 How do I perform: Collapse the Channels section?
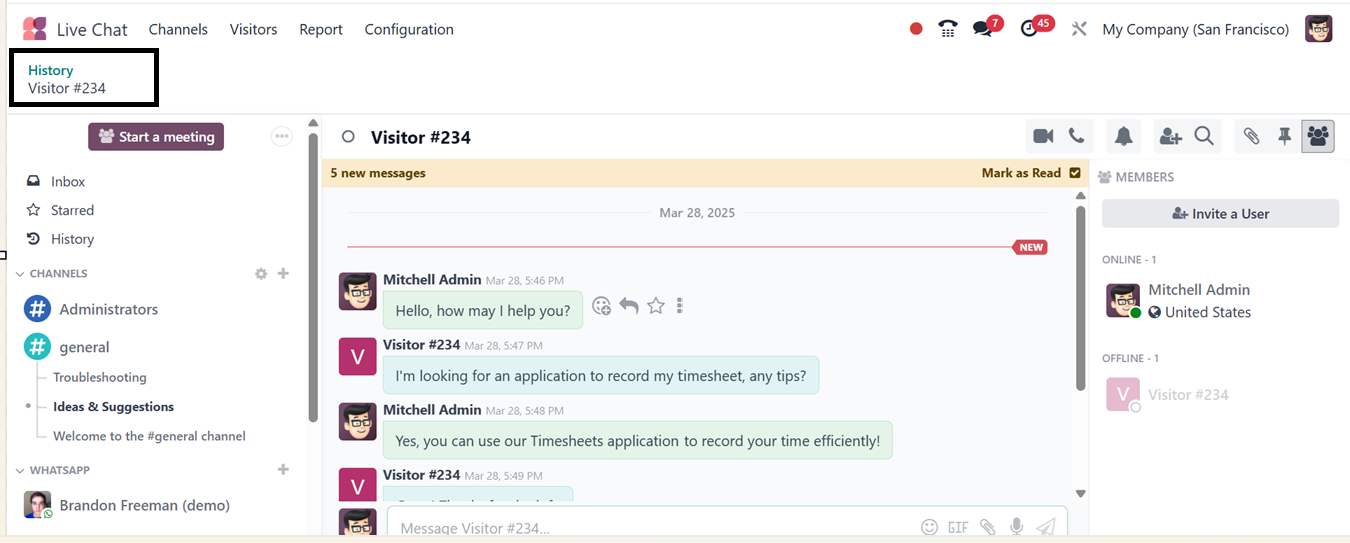click(x=20, y=274)
